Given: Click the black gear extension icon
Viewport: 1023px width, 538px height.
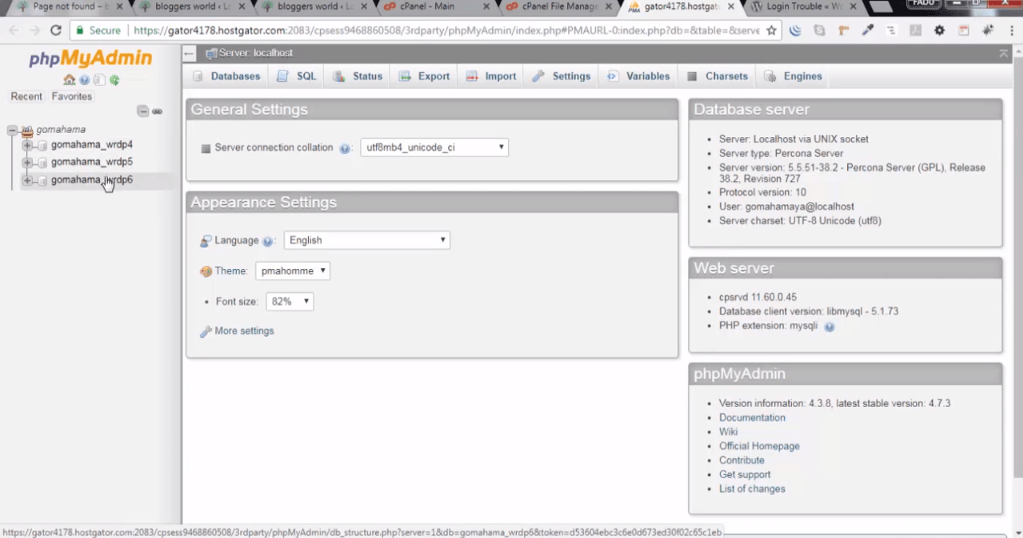Looking at the screenshot, I should pyautogui.click(x=939, y=30).
